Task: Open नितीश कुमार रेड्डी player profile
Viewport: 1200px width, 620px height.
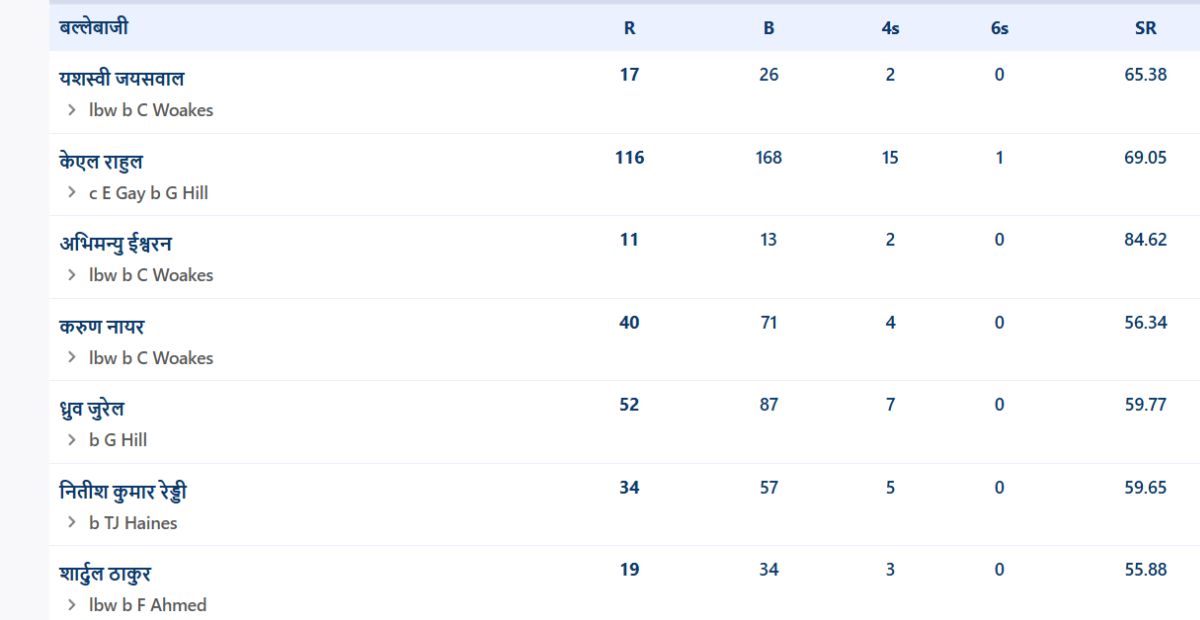Action: (123, 492)
